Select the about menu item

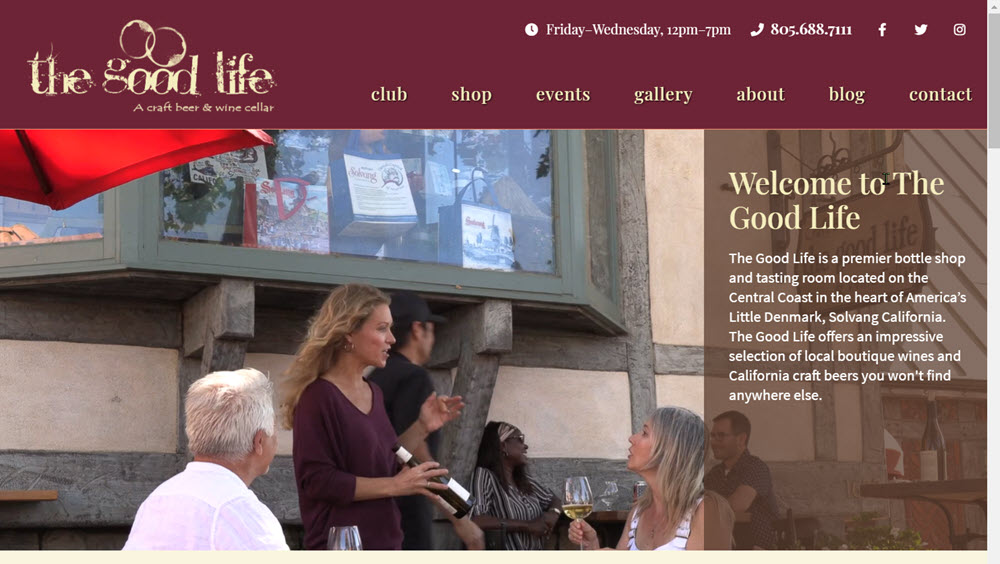(x=760, y=94)
